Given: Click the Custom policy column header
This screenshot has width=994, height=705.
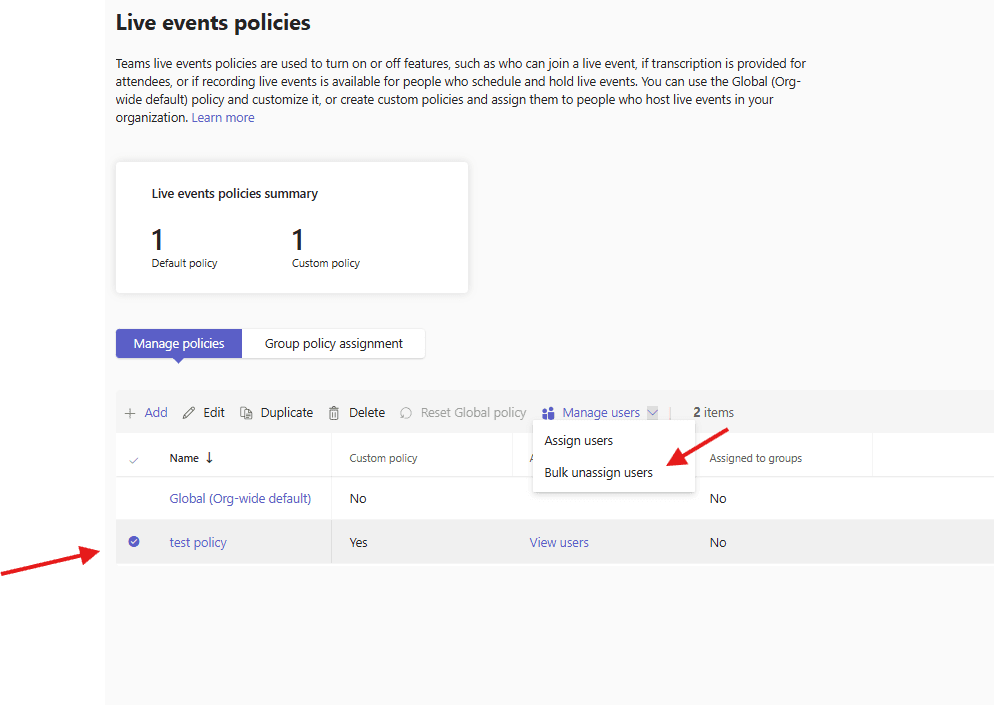Looking at the screenshot, I should coord(383,459).
